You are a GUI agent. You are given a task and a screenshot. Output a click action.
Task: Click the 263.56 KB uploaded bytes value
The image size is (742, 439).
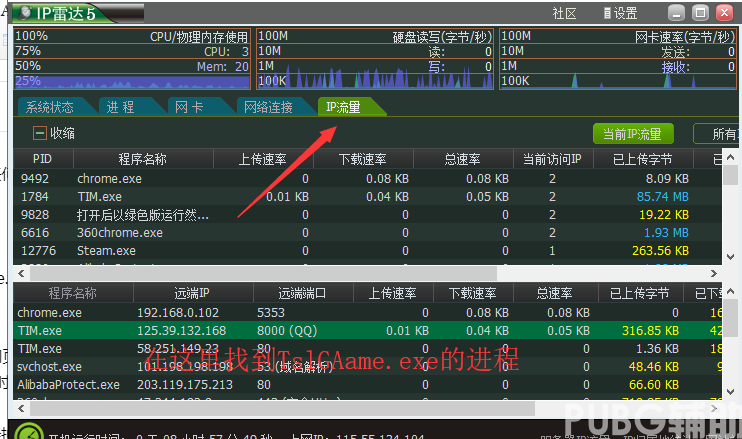click(x=660, y=251)
